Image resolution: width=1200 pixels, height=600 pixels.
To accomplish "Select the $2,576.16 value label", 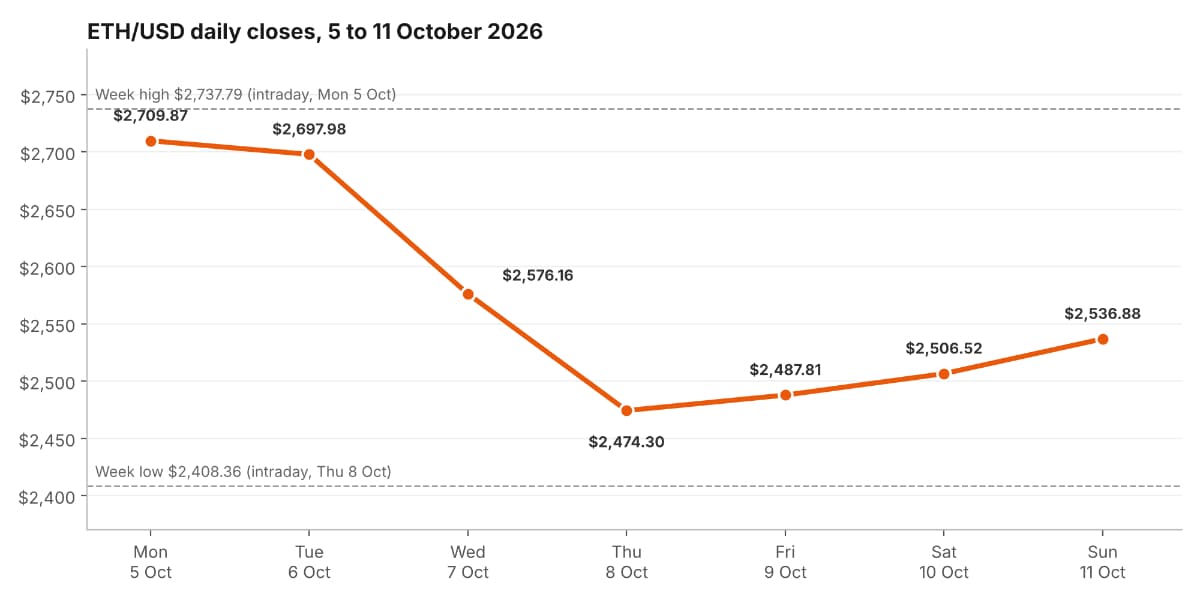I will [x=538, y=275].
